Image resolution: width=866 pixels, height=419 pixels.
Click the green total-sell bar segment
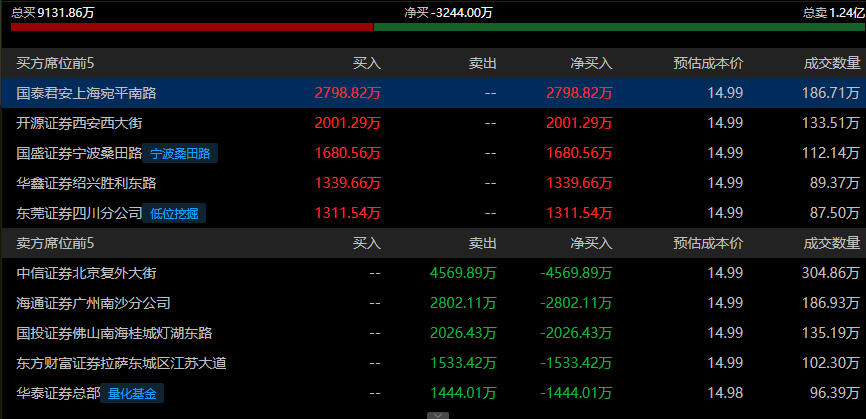point(619,27)
